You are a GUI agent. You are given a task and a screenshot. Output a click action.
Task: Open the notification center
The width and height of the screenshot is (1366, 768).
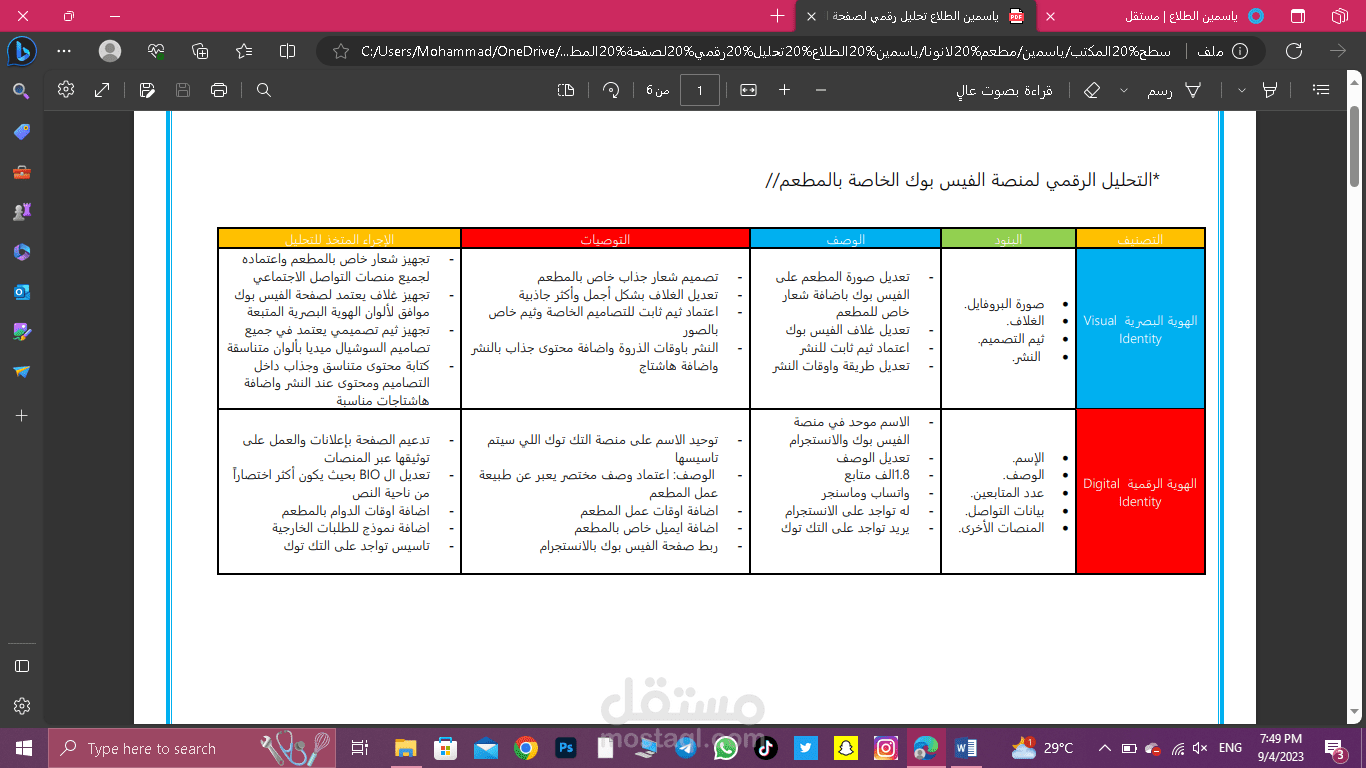click(x=1335, y=748)
